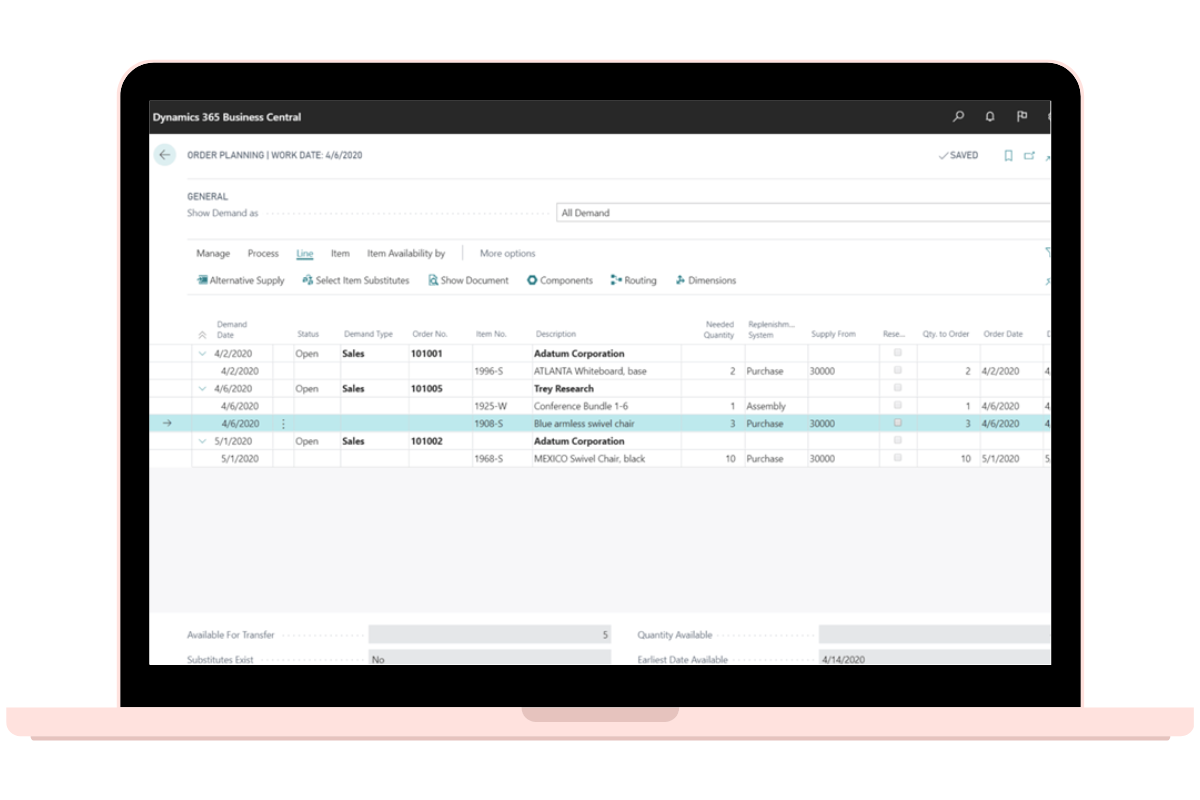Click the Dimensions label
The width and height of the screenshot is (1200, 800).
tap(712, 281)
